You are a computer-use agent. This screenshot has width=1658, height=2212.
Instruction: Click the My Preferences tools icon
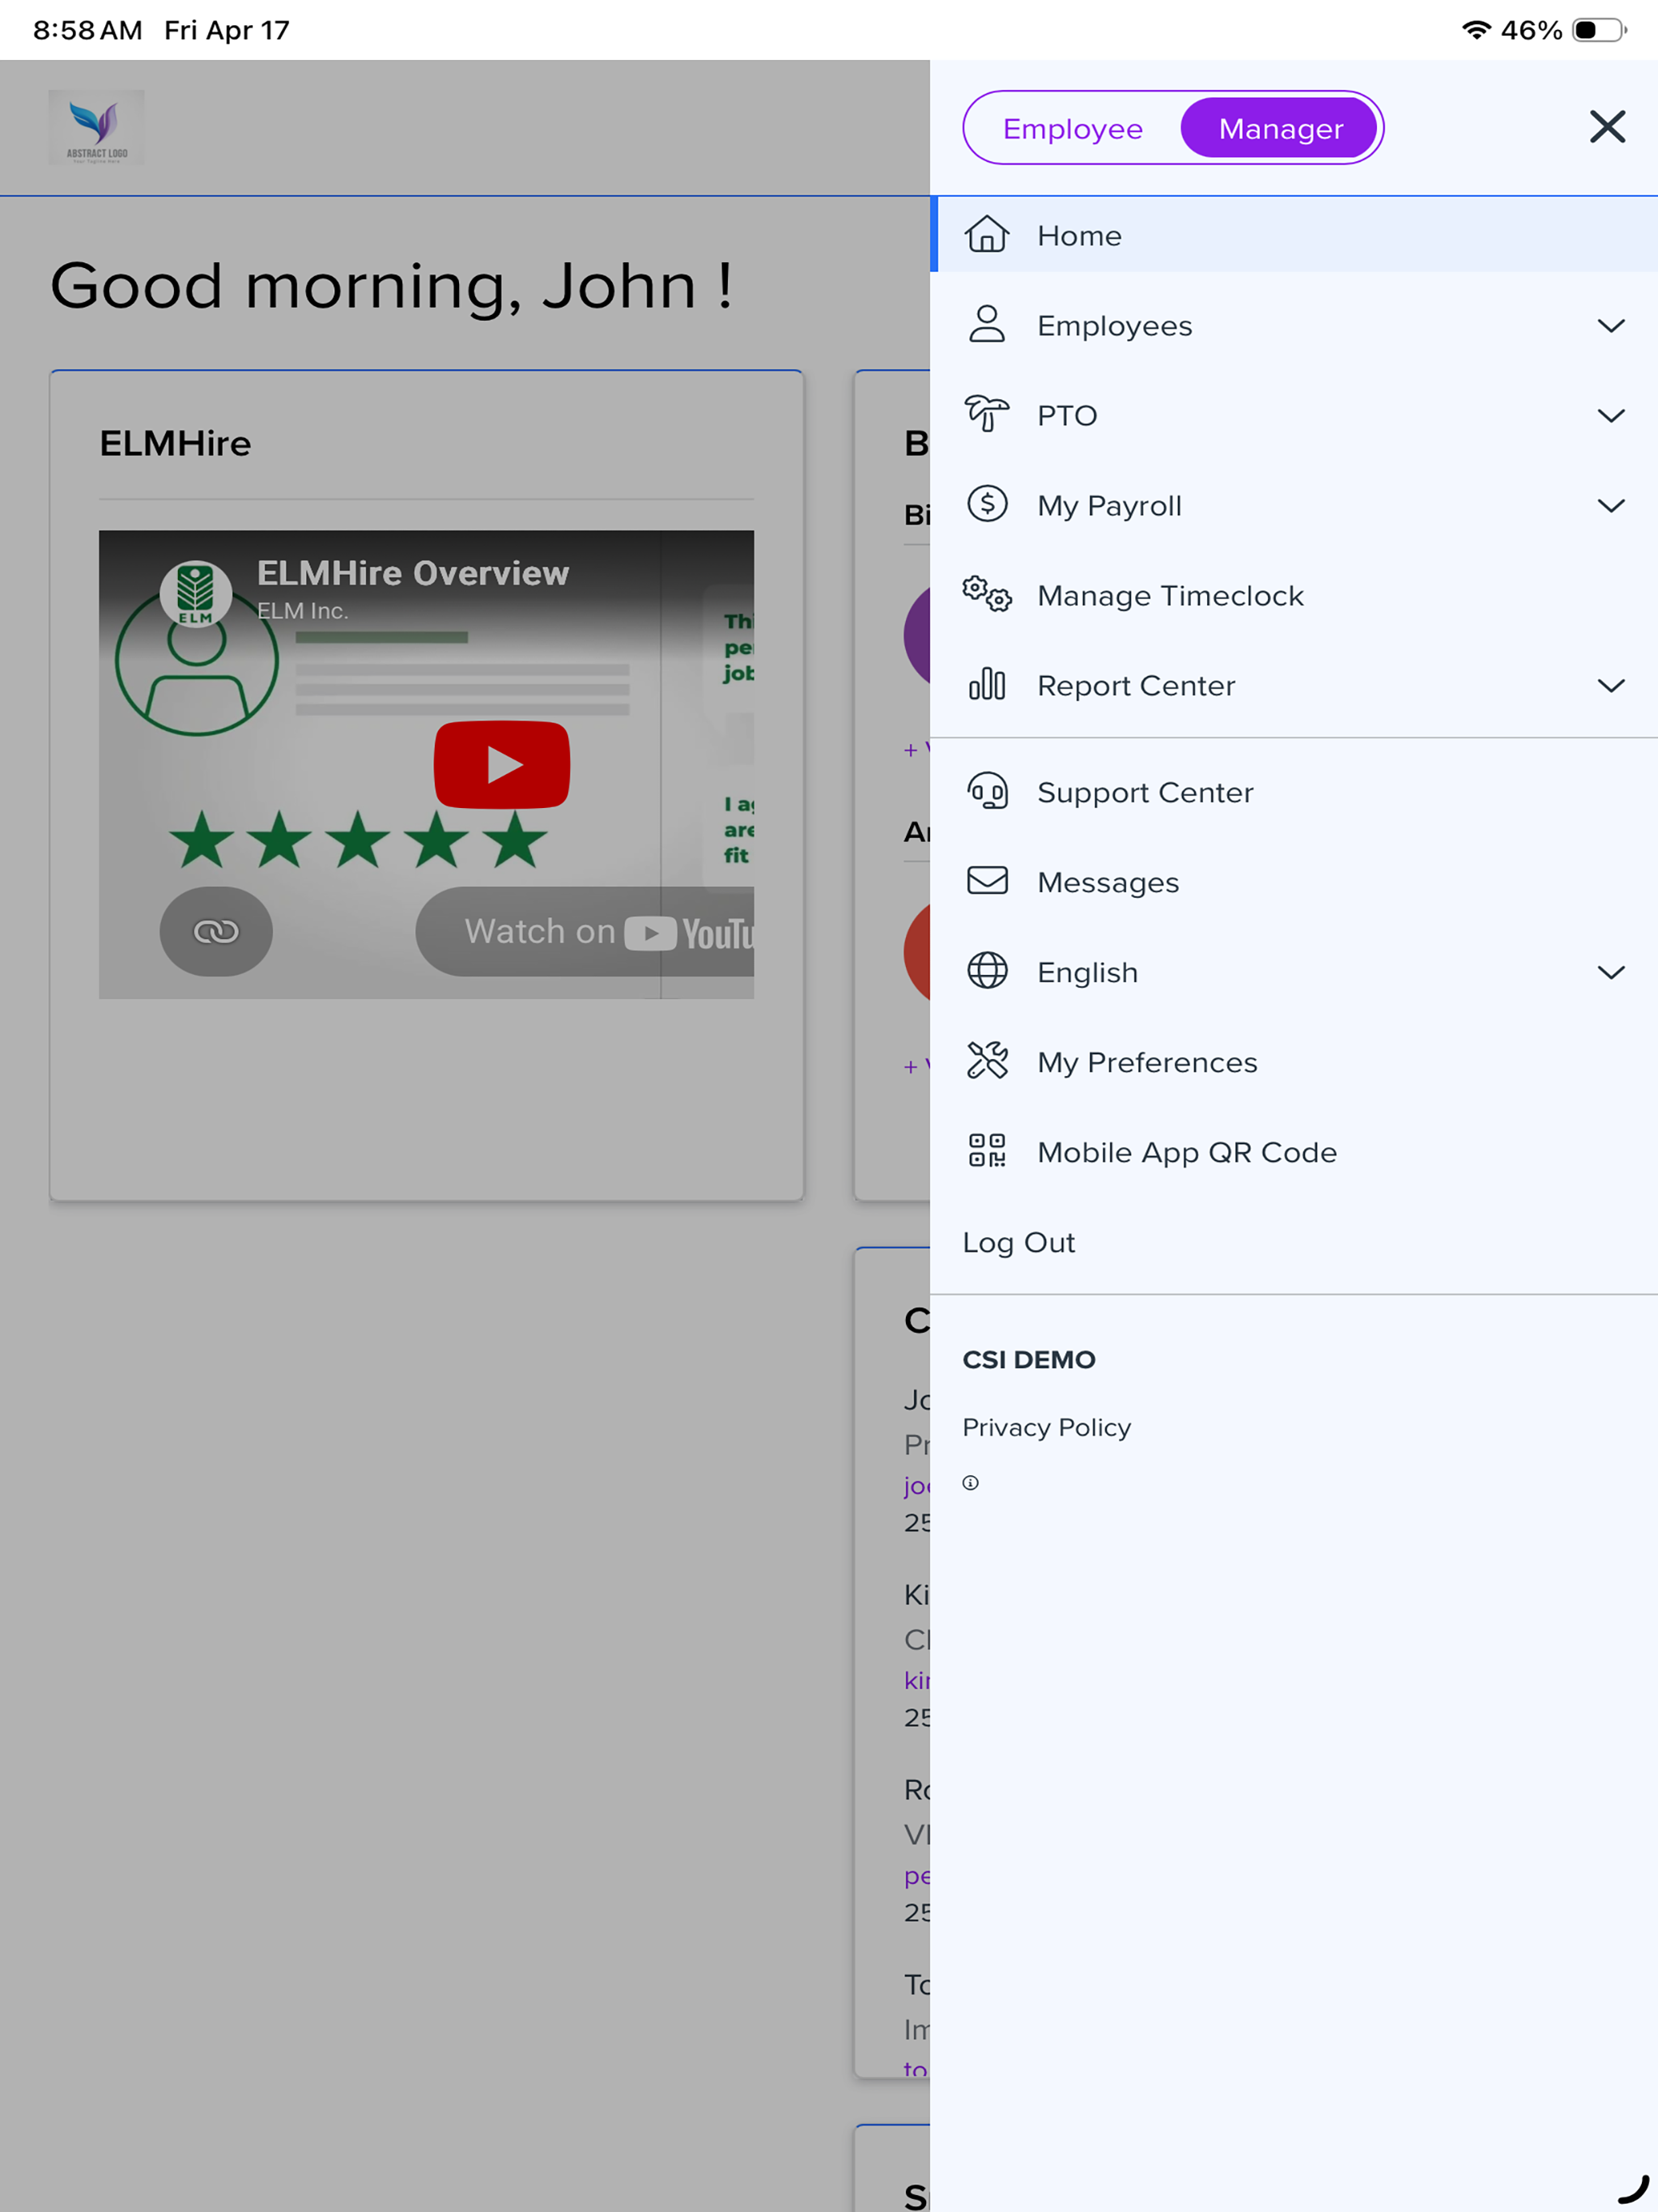[x=987, y=1061]
